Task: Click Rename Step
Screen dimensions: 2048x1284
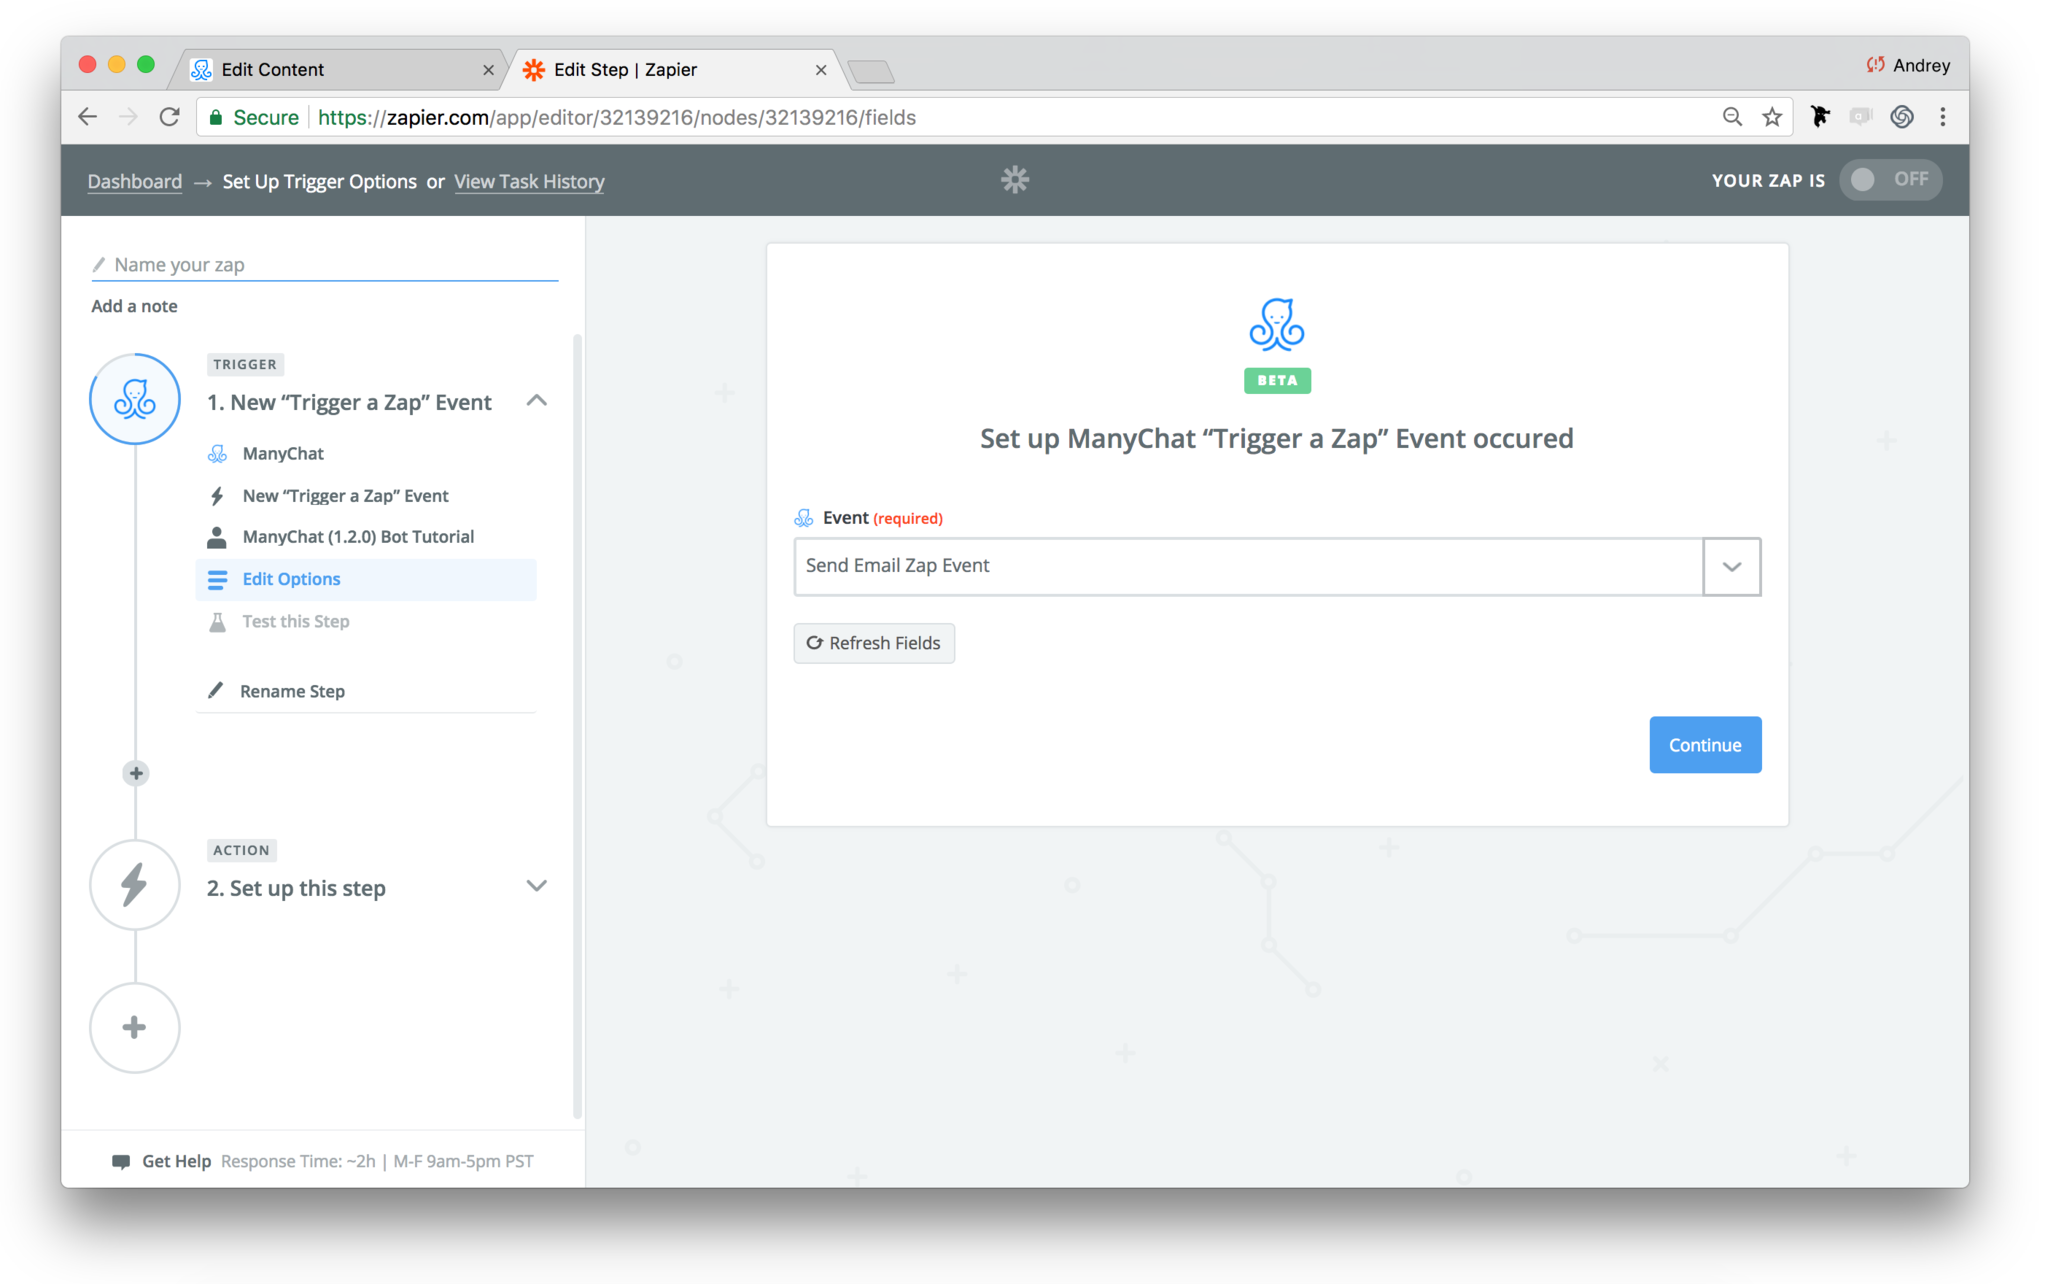Action: 292,691
